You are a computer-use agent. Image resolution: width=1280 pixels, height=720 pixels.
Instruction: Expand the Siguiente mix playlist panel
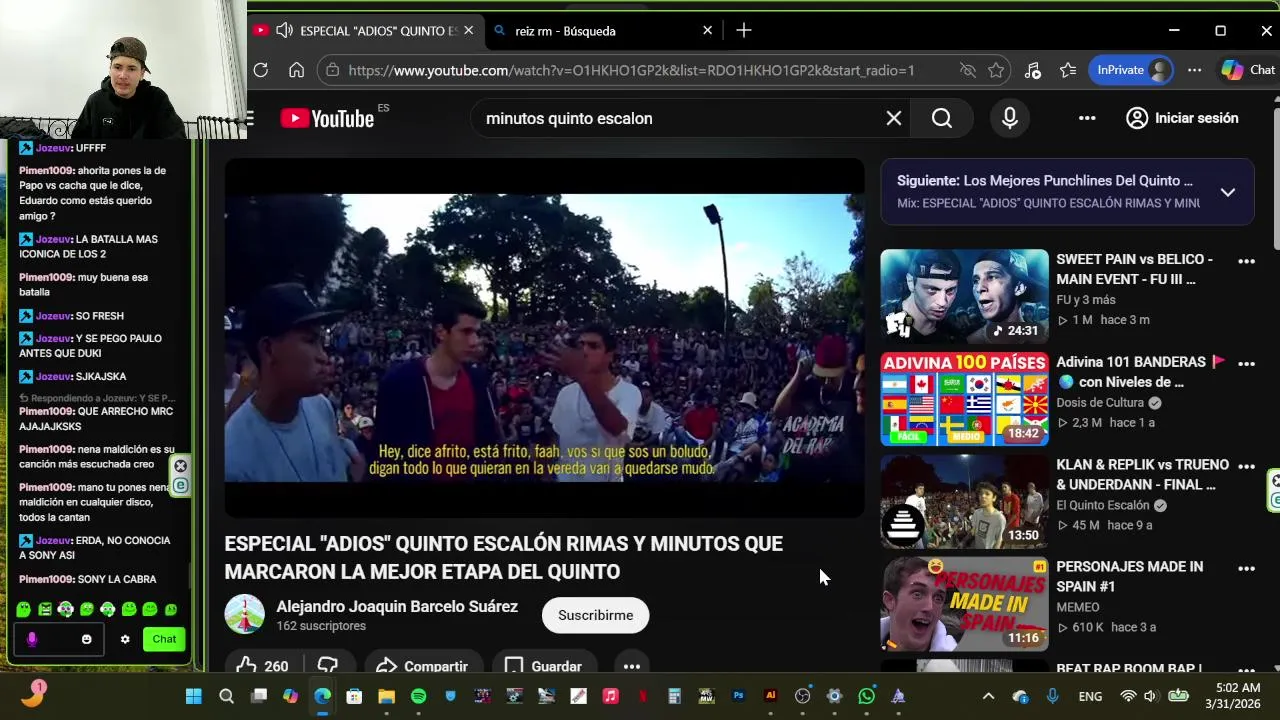(x=1228, y=192)
